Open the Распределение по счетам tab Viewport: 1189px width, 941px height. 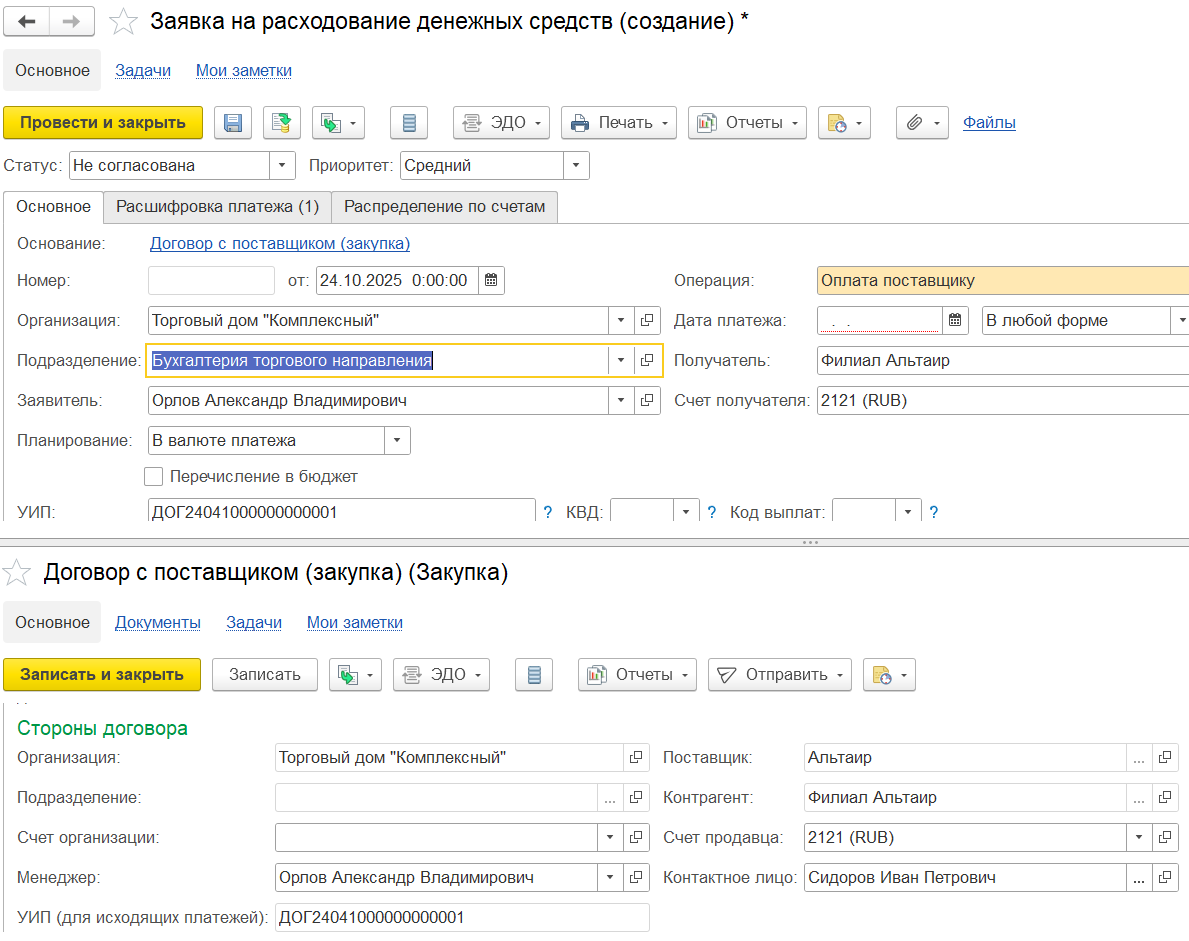tap(445, 207)
